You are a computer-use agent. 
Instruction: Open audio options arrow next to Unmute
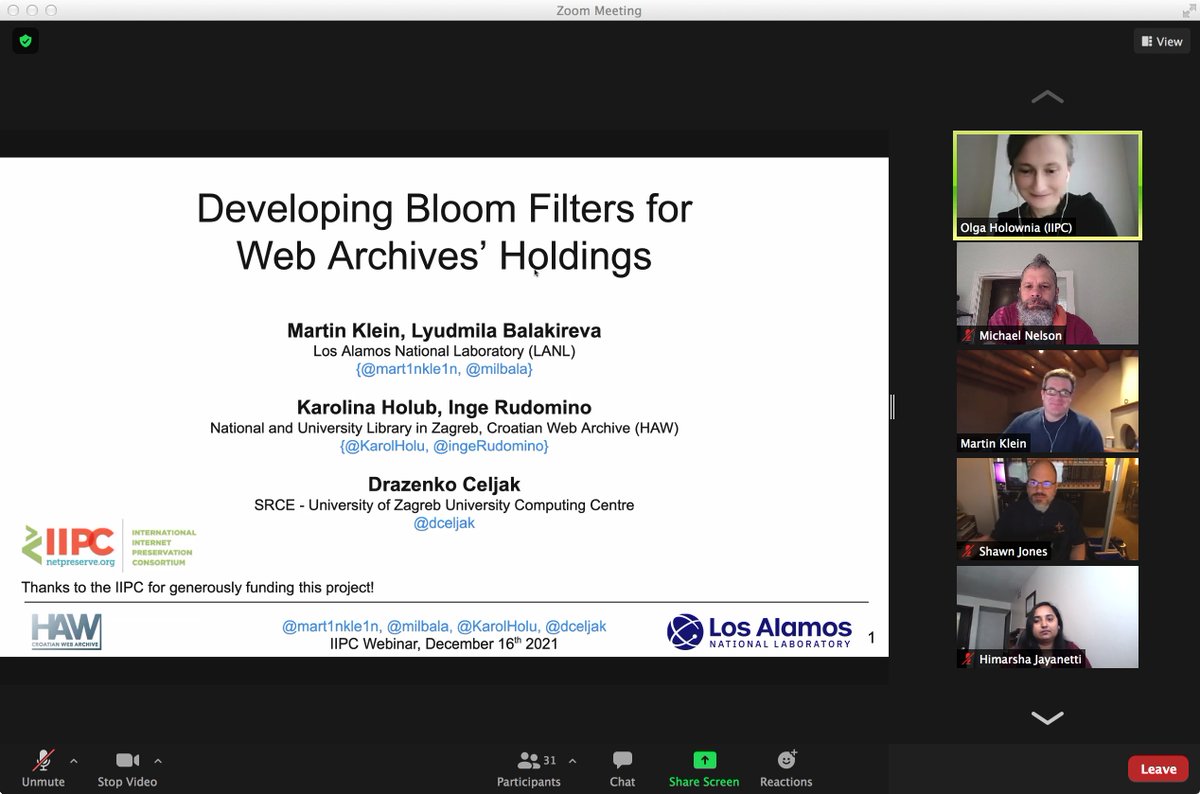[x=74, y=760]
